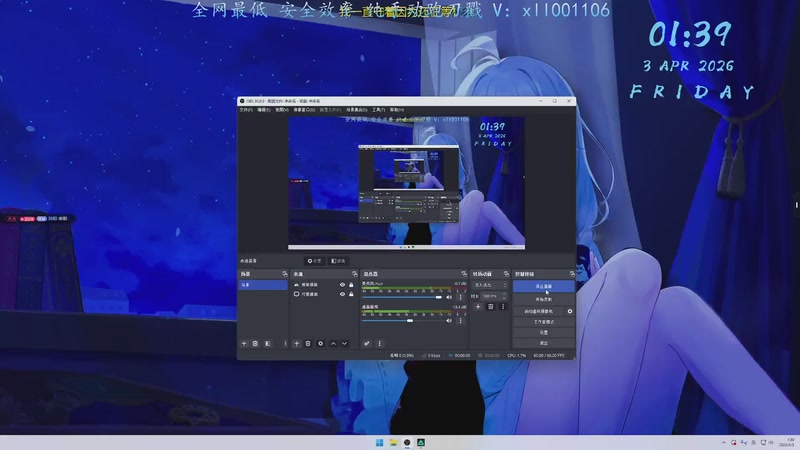This screenshot has height=450, width=800.
Task: Add a scene transition with plus icon
Action: coord(478,307)
